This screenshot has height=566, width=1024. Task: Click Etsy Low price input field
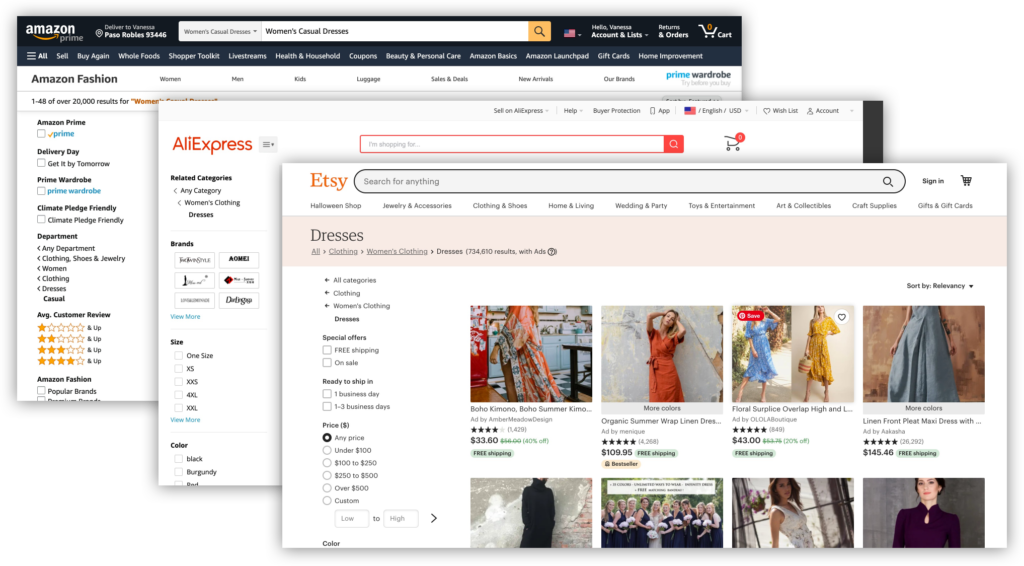pos(351,518)
